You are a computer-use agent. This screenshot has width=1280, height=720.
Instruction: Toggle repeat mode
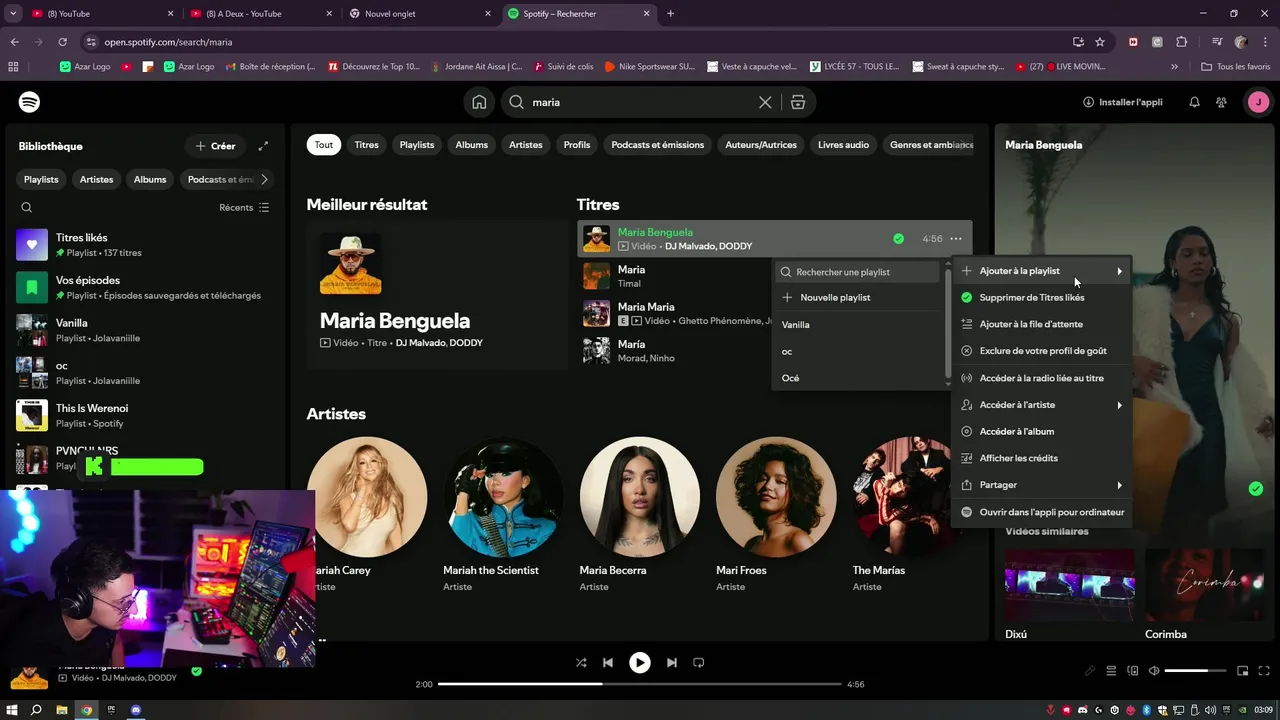pos(699,662)
